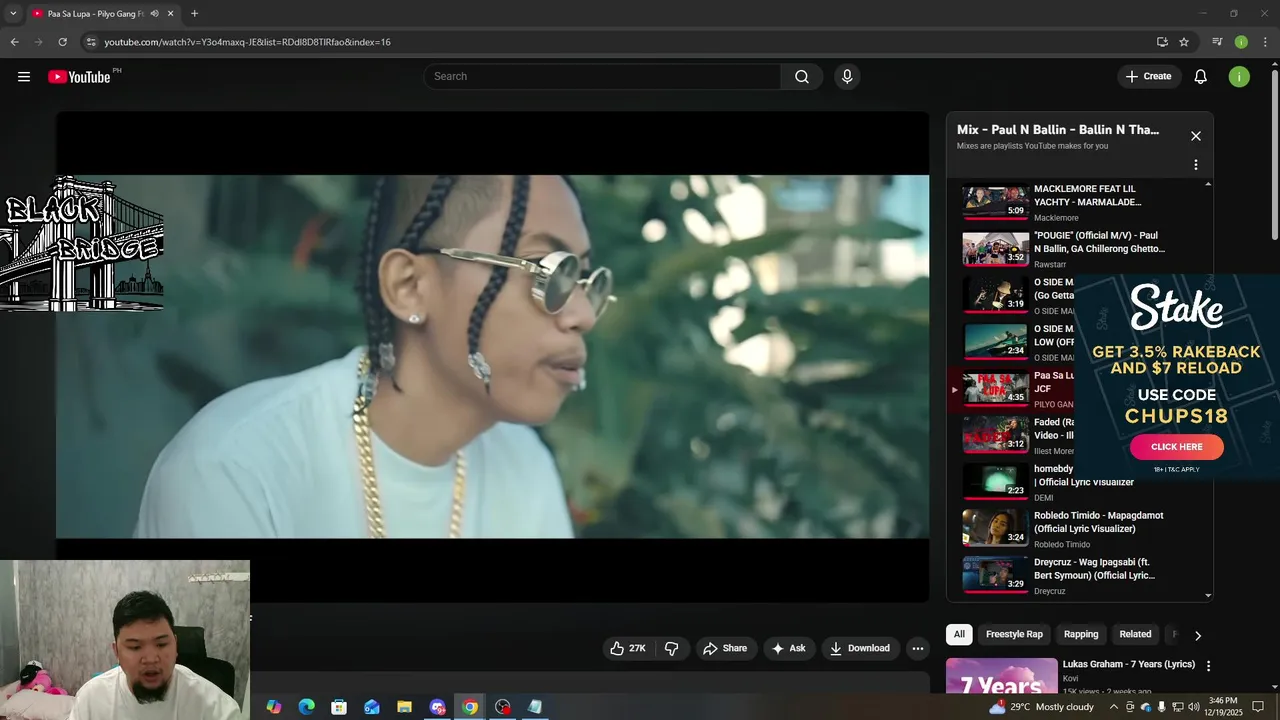
Task: Select the Rapping filter chip
Action: (x=1081, y=634)
